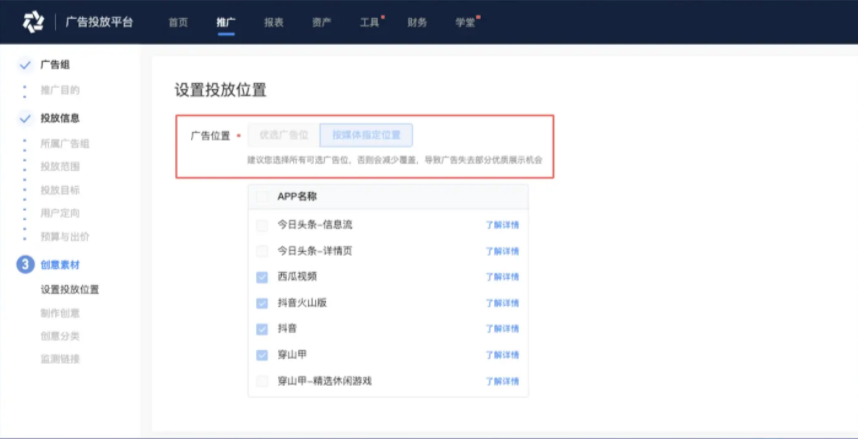Go to 推广目的 in sidebar

[60, 90]
